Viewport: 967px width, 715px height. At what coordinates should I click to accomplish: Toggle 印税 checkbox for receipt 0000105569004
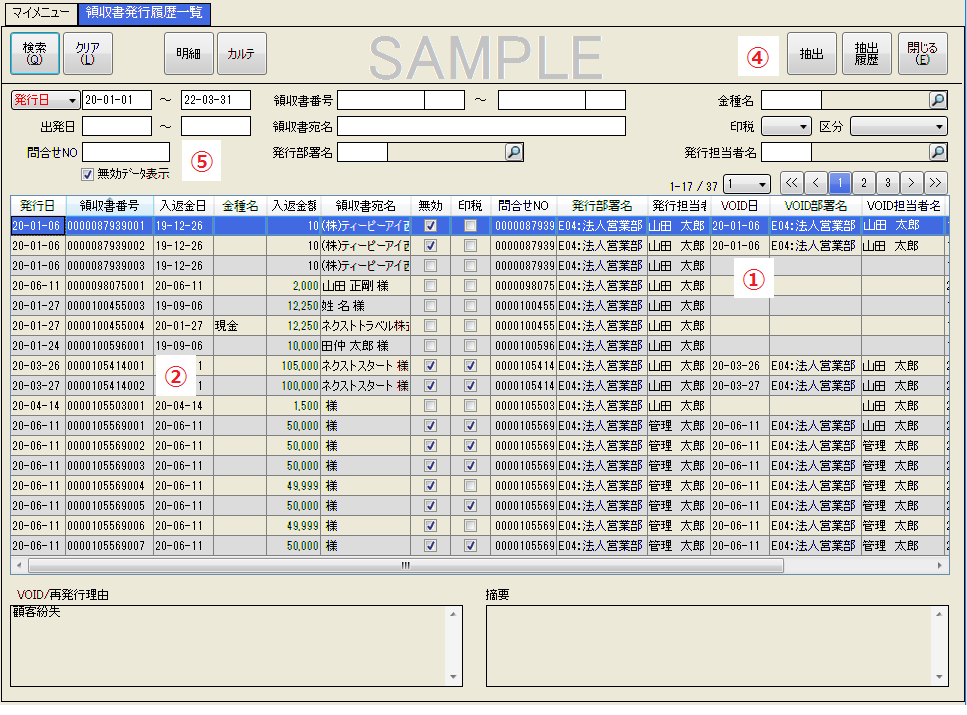coord(470,486)
